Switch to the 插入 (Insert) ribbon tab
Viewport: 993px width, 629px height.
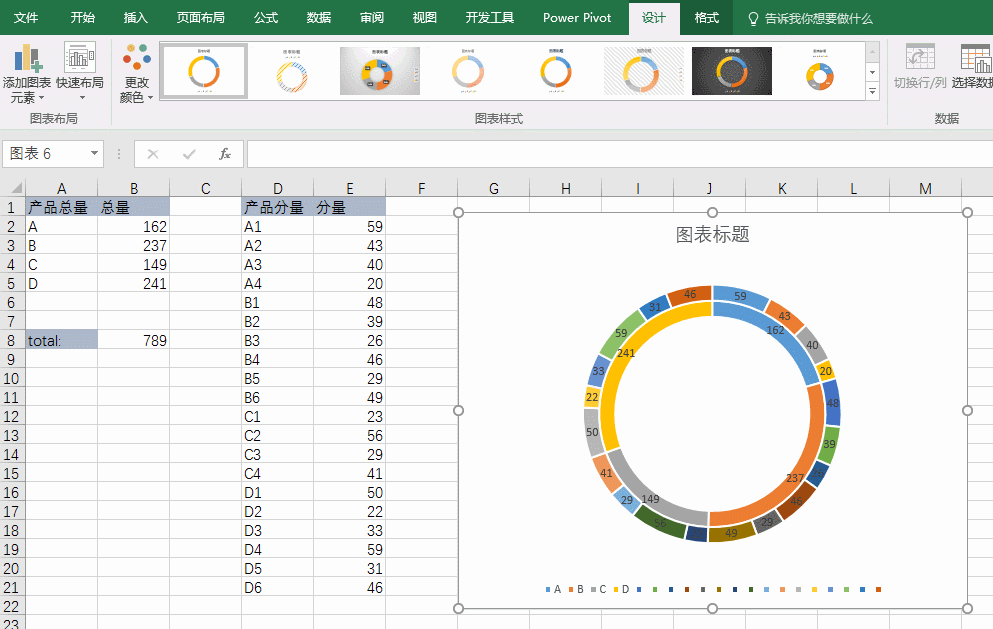(135, 18)
